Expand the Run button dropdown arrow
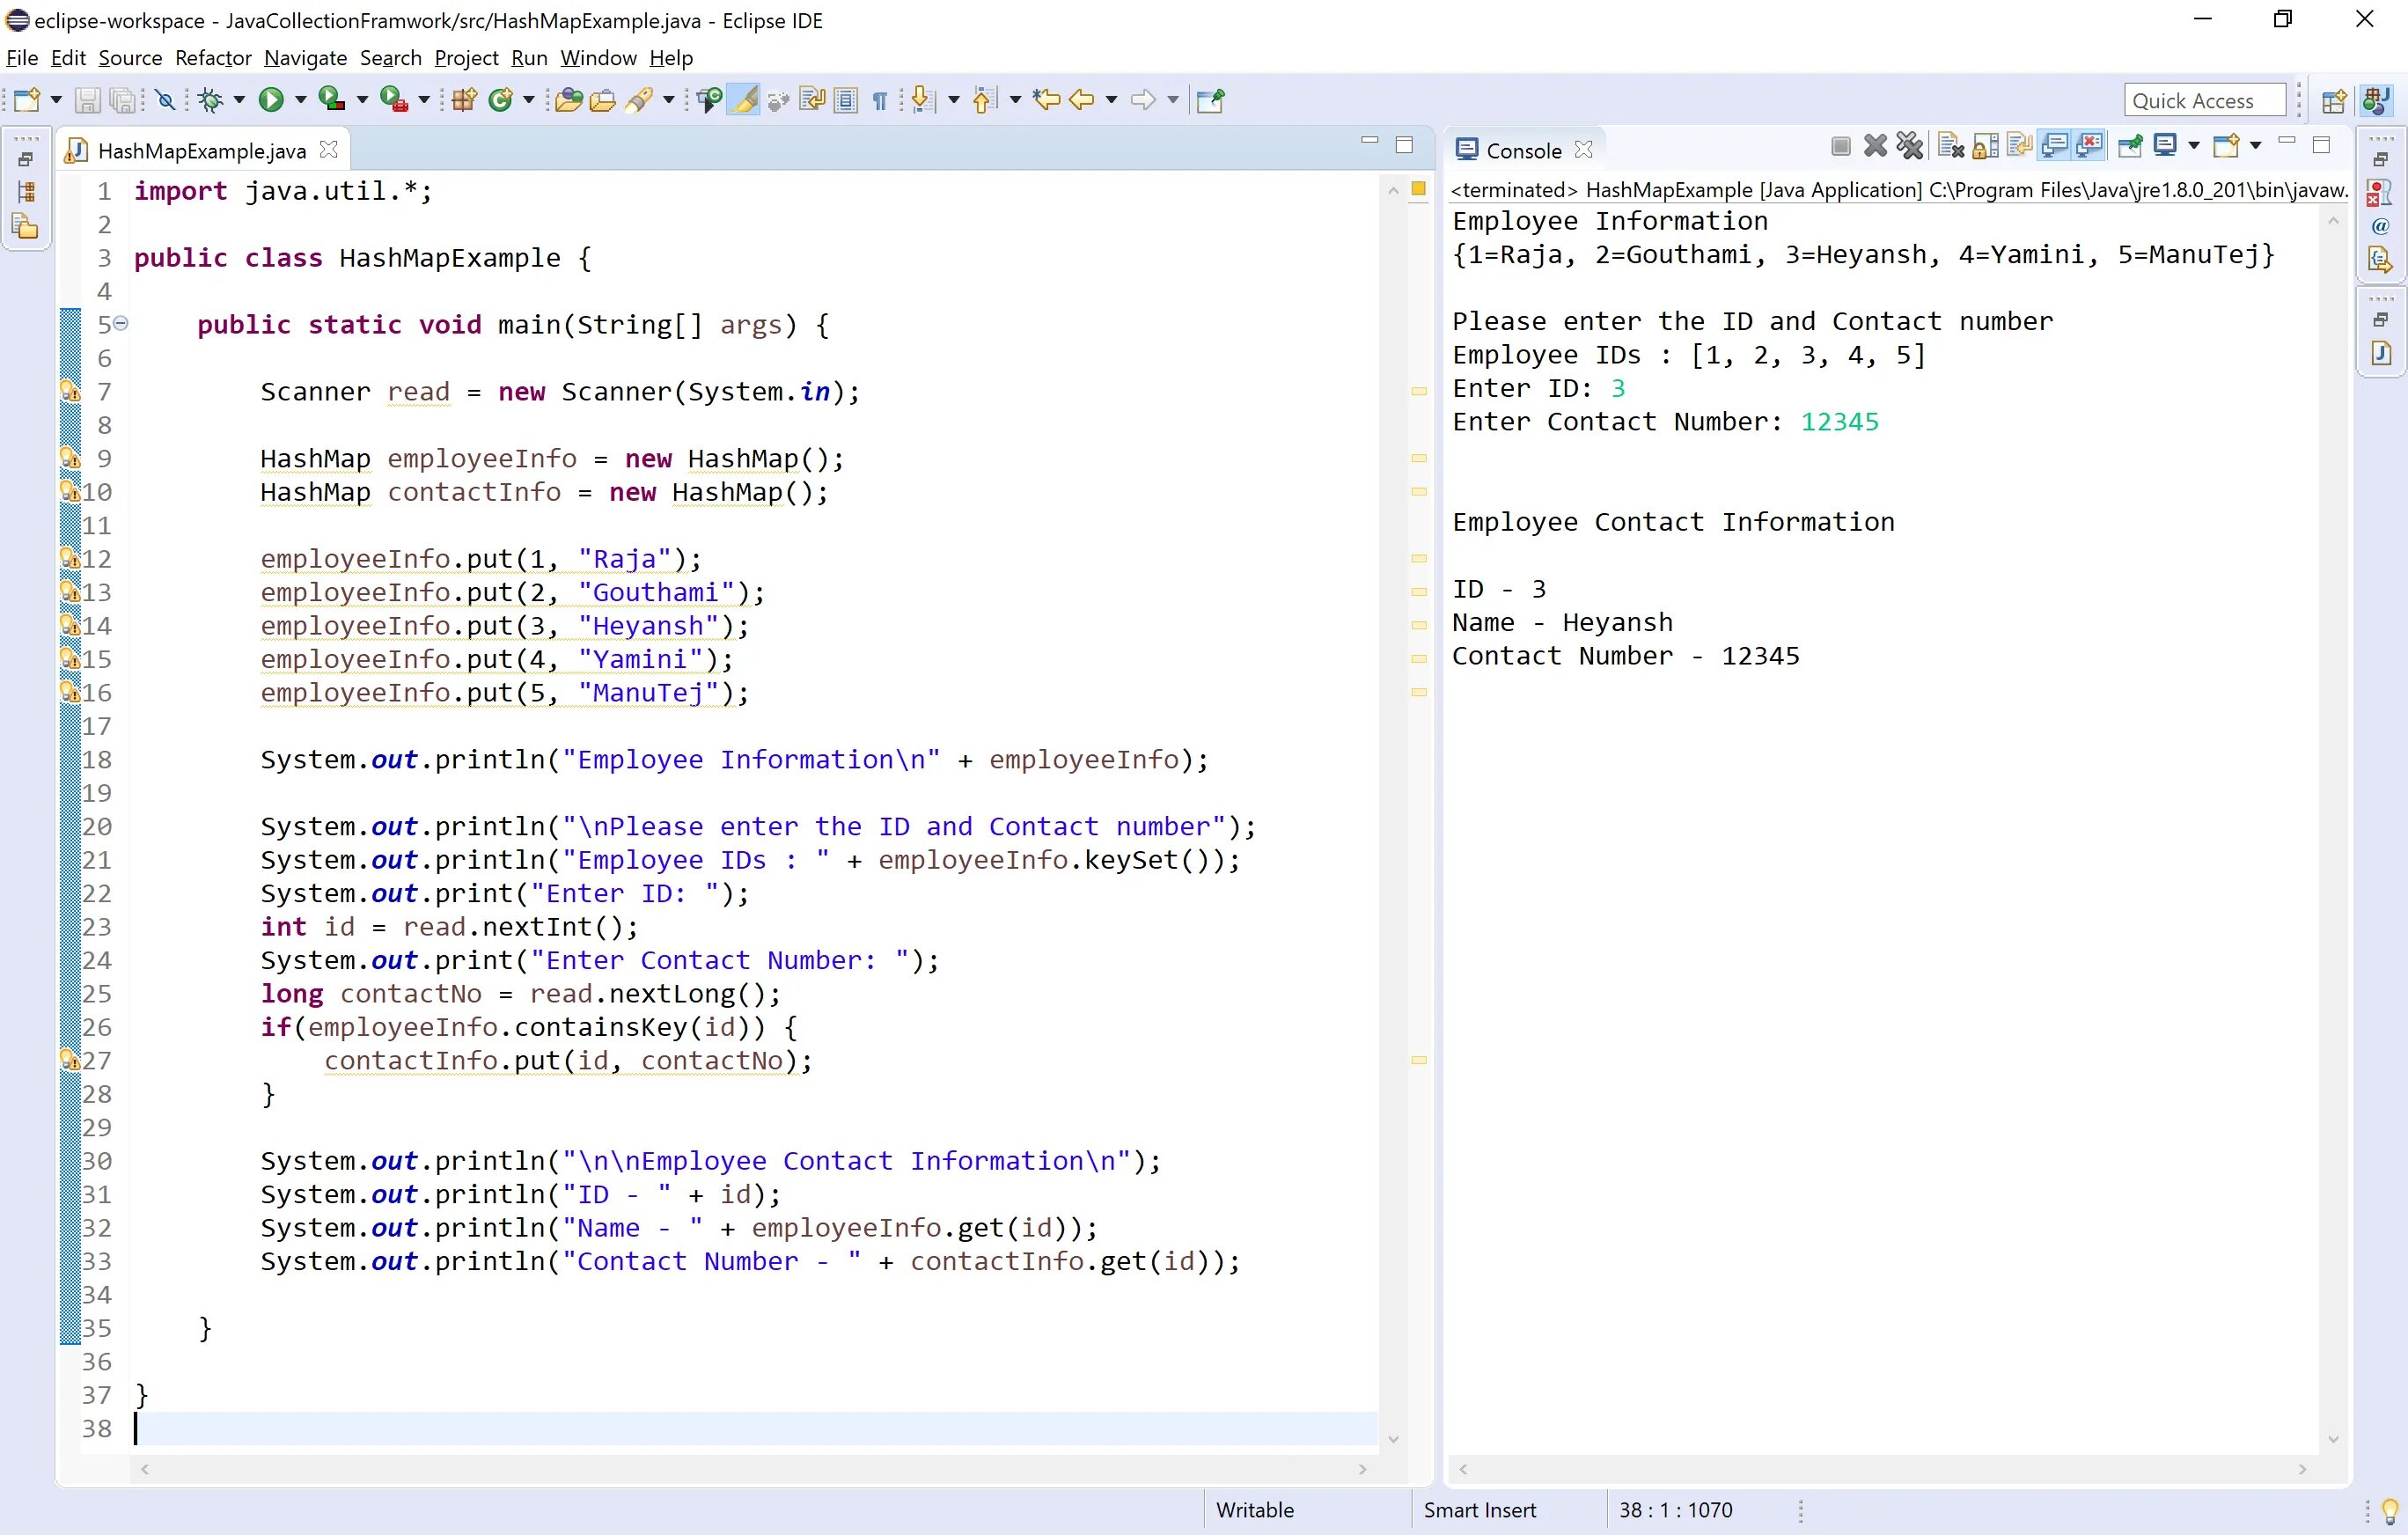Viewport: 2408px width, 1535px height. [299, 100]
